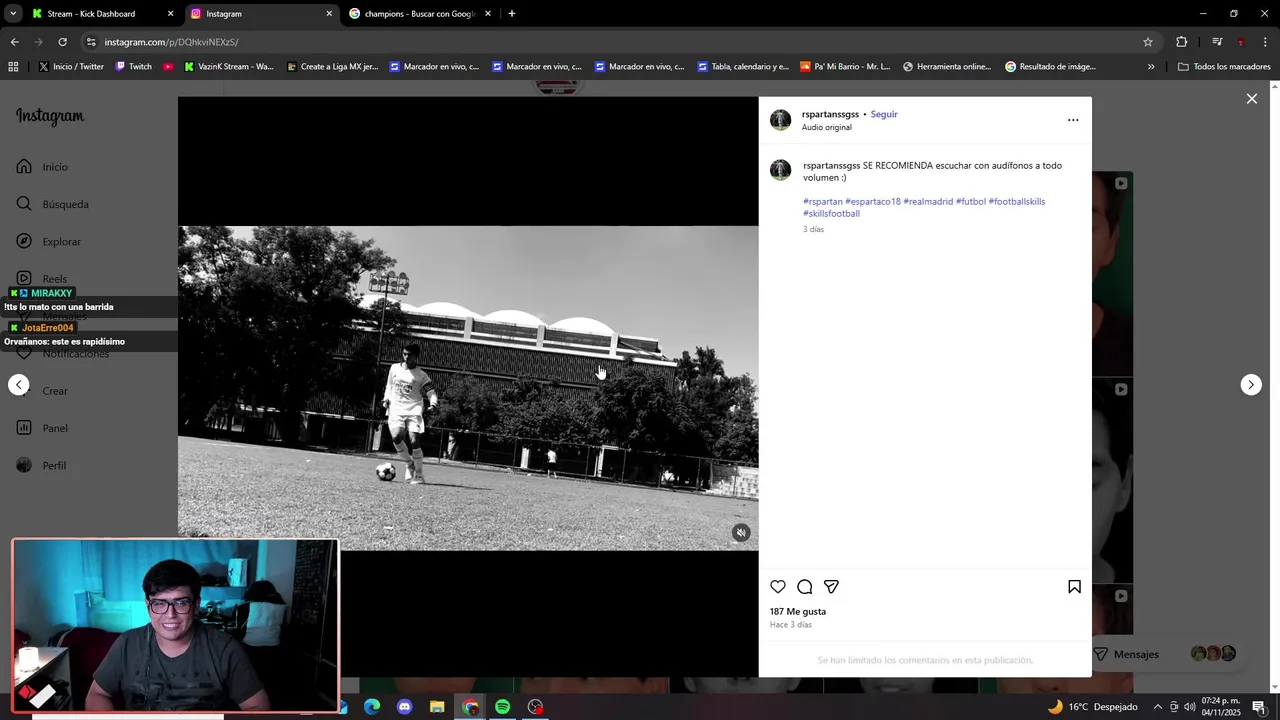Bookmark this page with the star
This screenshot has width=1280, height=720.
click(x=1148, y=42)
